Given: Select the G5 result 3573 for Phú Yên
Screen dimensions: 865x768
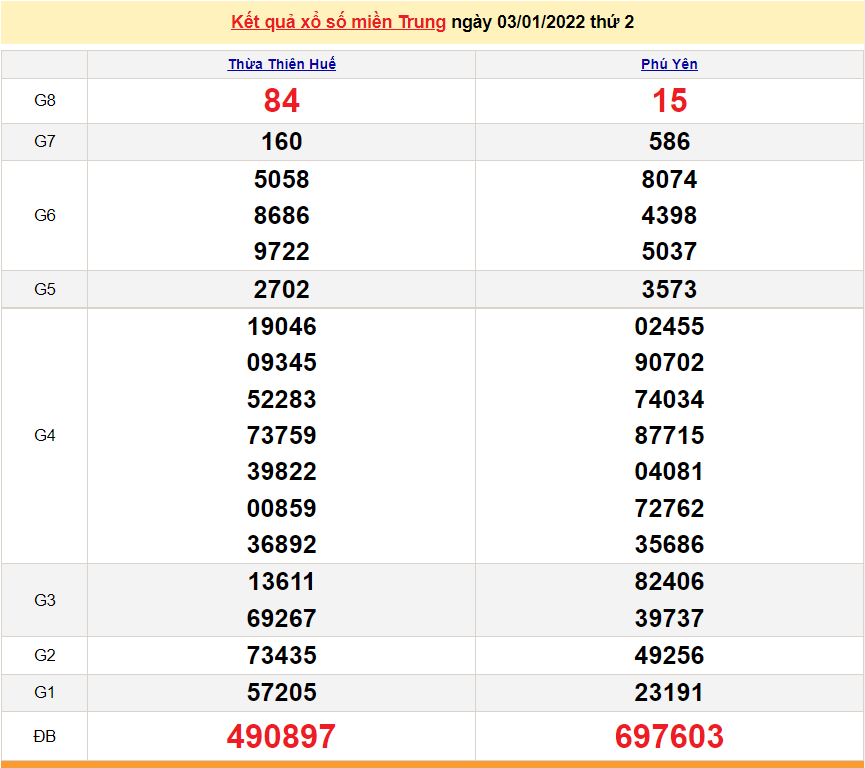Looking at the screenshot, I should click(671, 289).
